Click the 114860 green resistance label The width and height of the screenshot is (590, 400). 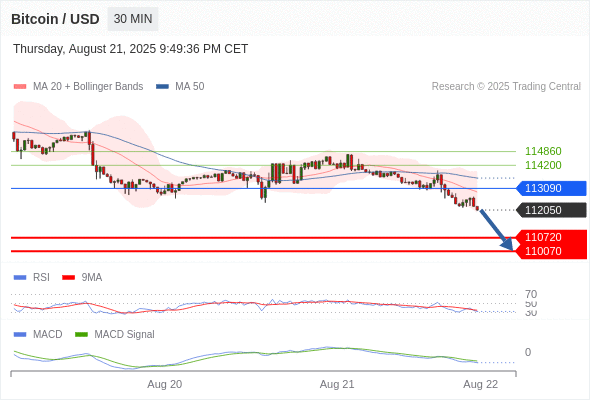tap(543, 151)
